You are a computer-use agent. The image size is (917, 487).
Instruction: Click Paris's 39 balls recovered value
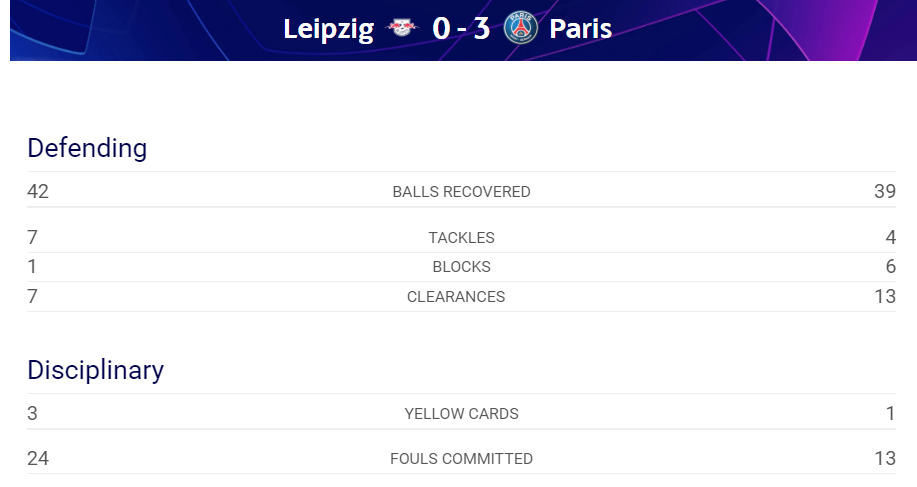pyautogui.click(x=885, y=191)
